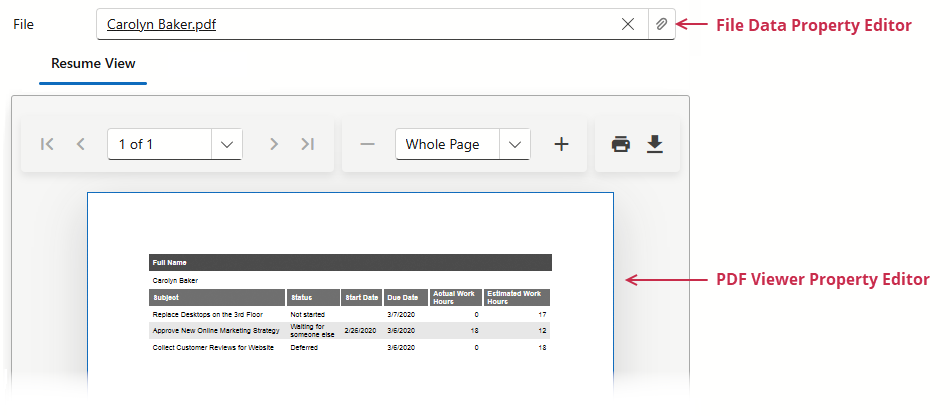
Task: Open the Carolyn Baker.pdf link
Action: coord(161,24)
